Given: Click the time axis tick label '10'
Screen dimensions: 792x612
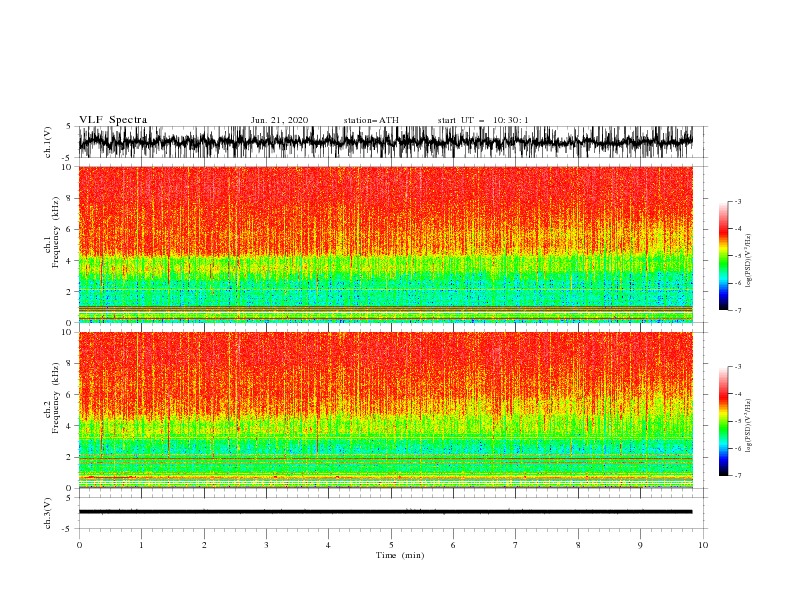Looking at the screenshot, I should pos(703,545).
